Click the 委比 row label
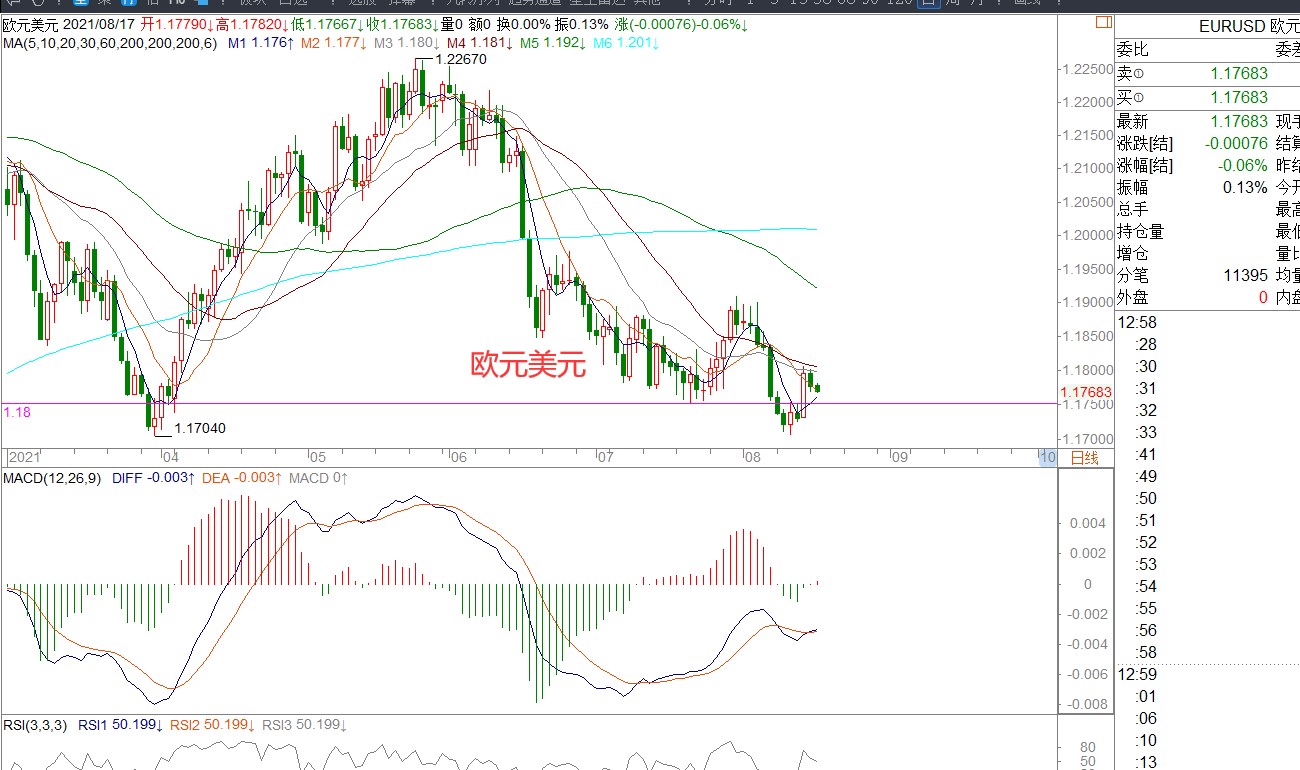Viewport: 1300px width, 770px height. [1133, 50]
